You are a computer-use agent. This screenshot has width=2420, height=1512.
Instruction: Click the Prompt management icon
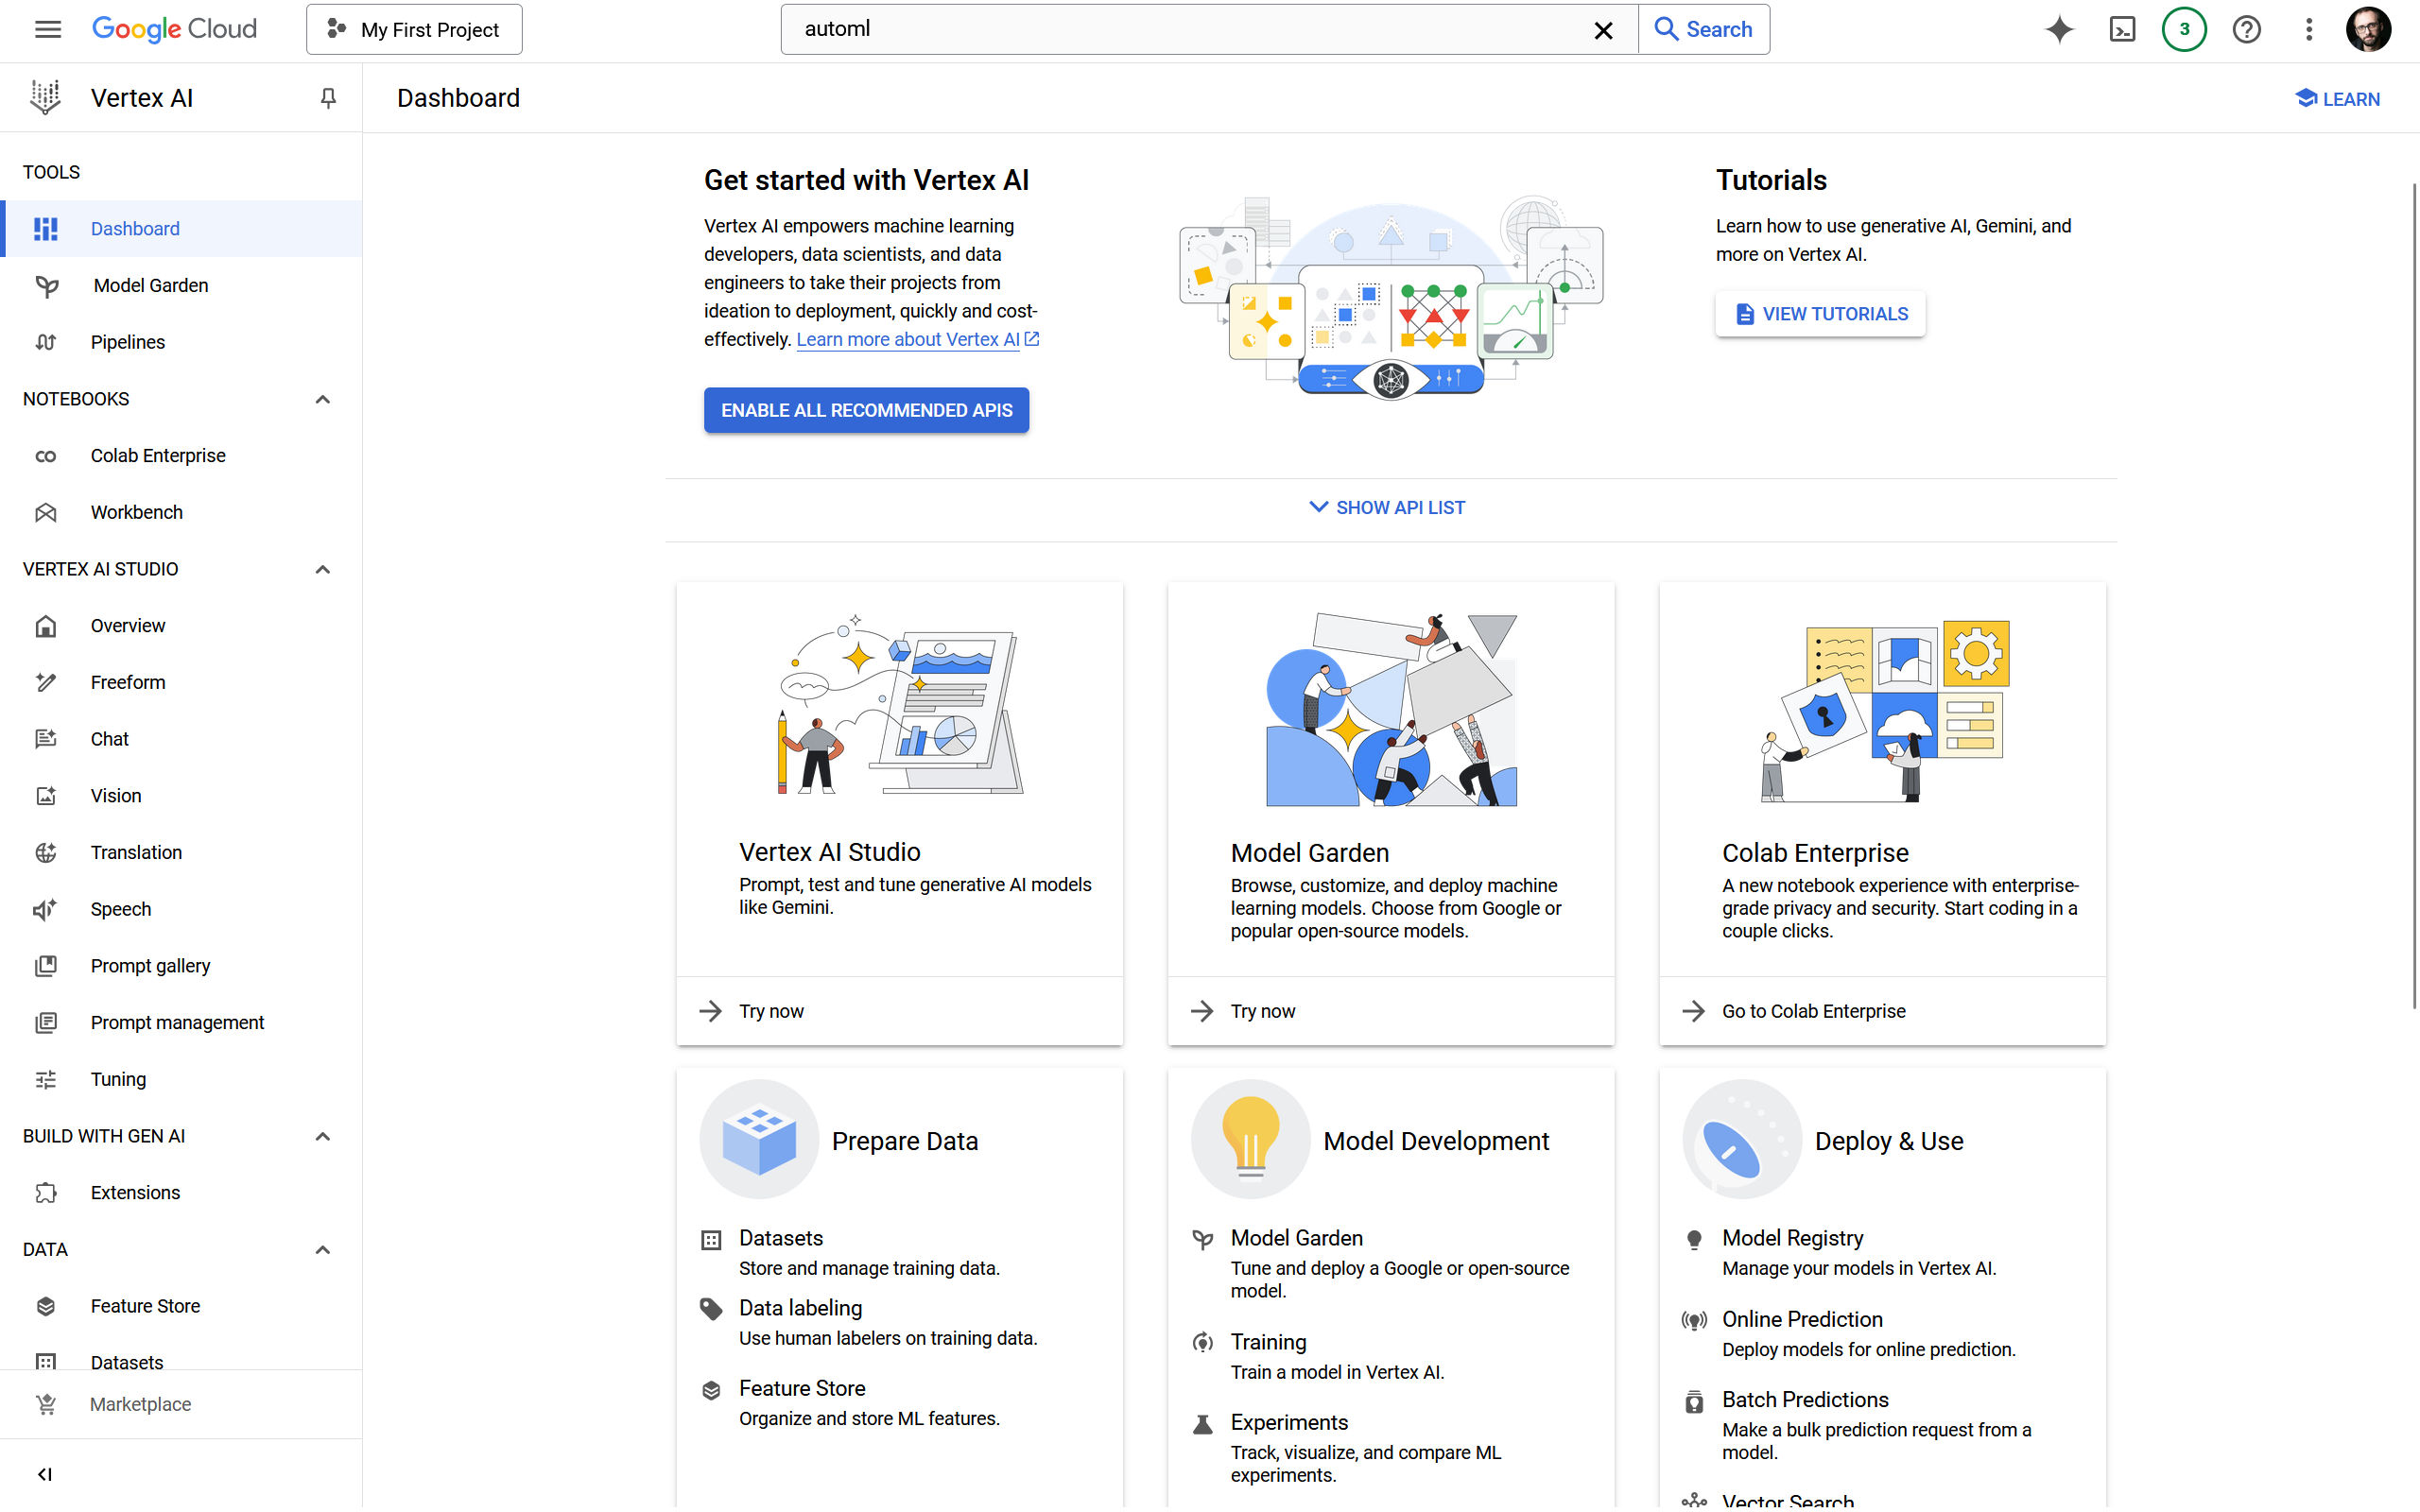pyautogui.click(x=46, y=1022)
